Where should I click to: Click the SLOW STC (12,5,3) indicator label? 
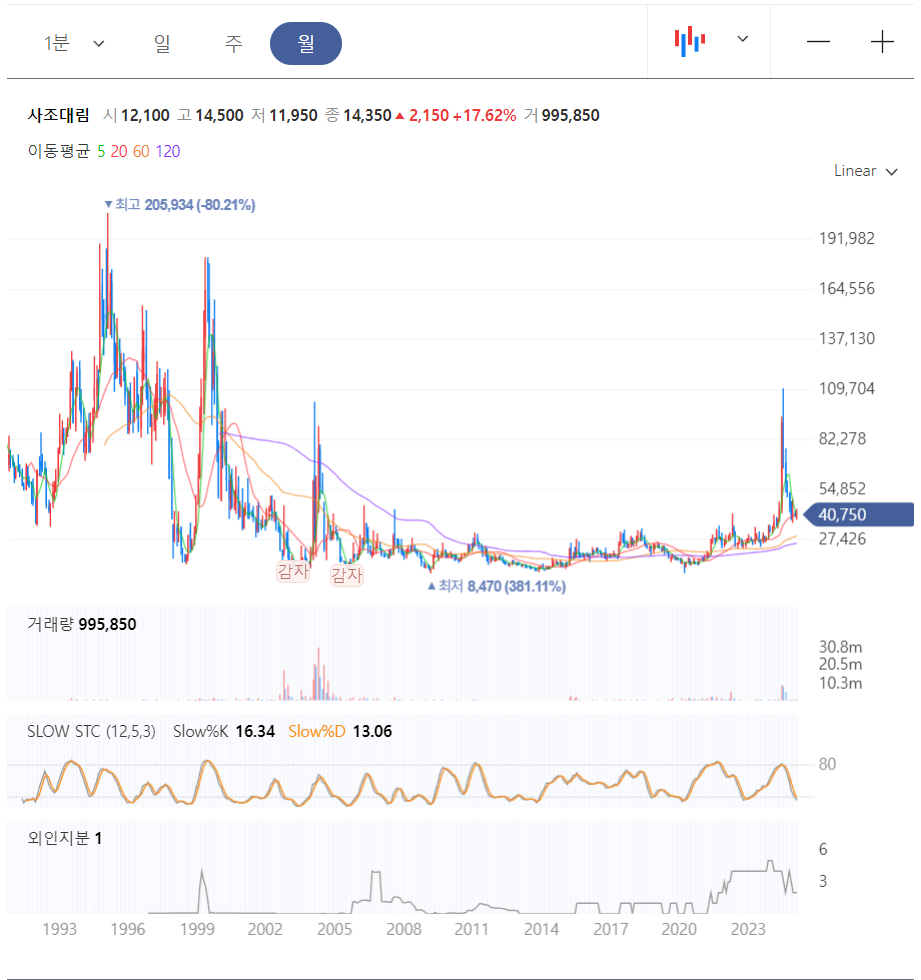pyautogui.click(x=91, y=731)
